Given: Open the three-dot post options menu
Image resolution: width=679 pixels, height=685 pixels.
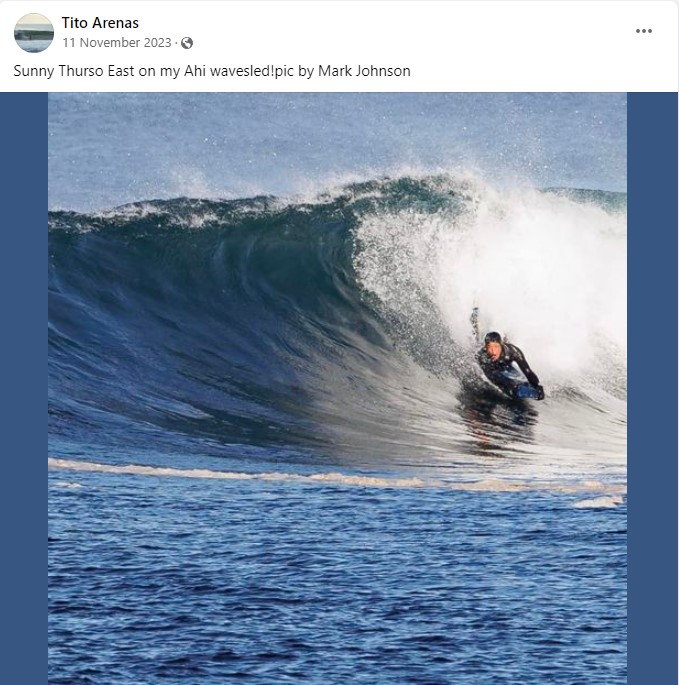Looking at the screenshot, I should tap(644, 31).
